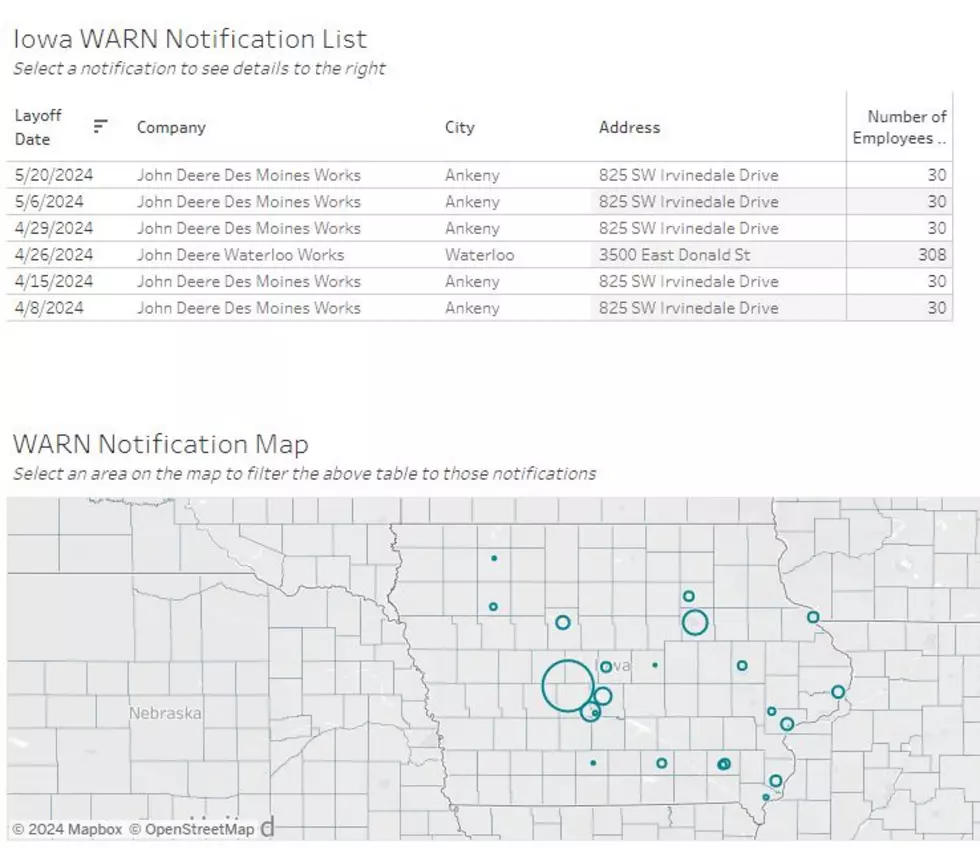Viewport: 980px width, 849px height.
Task: Click the 3500 East Donald St address
Action: tap(674, 255)
